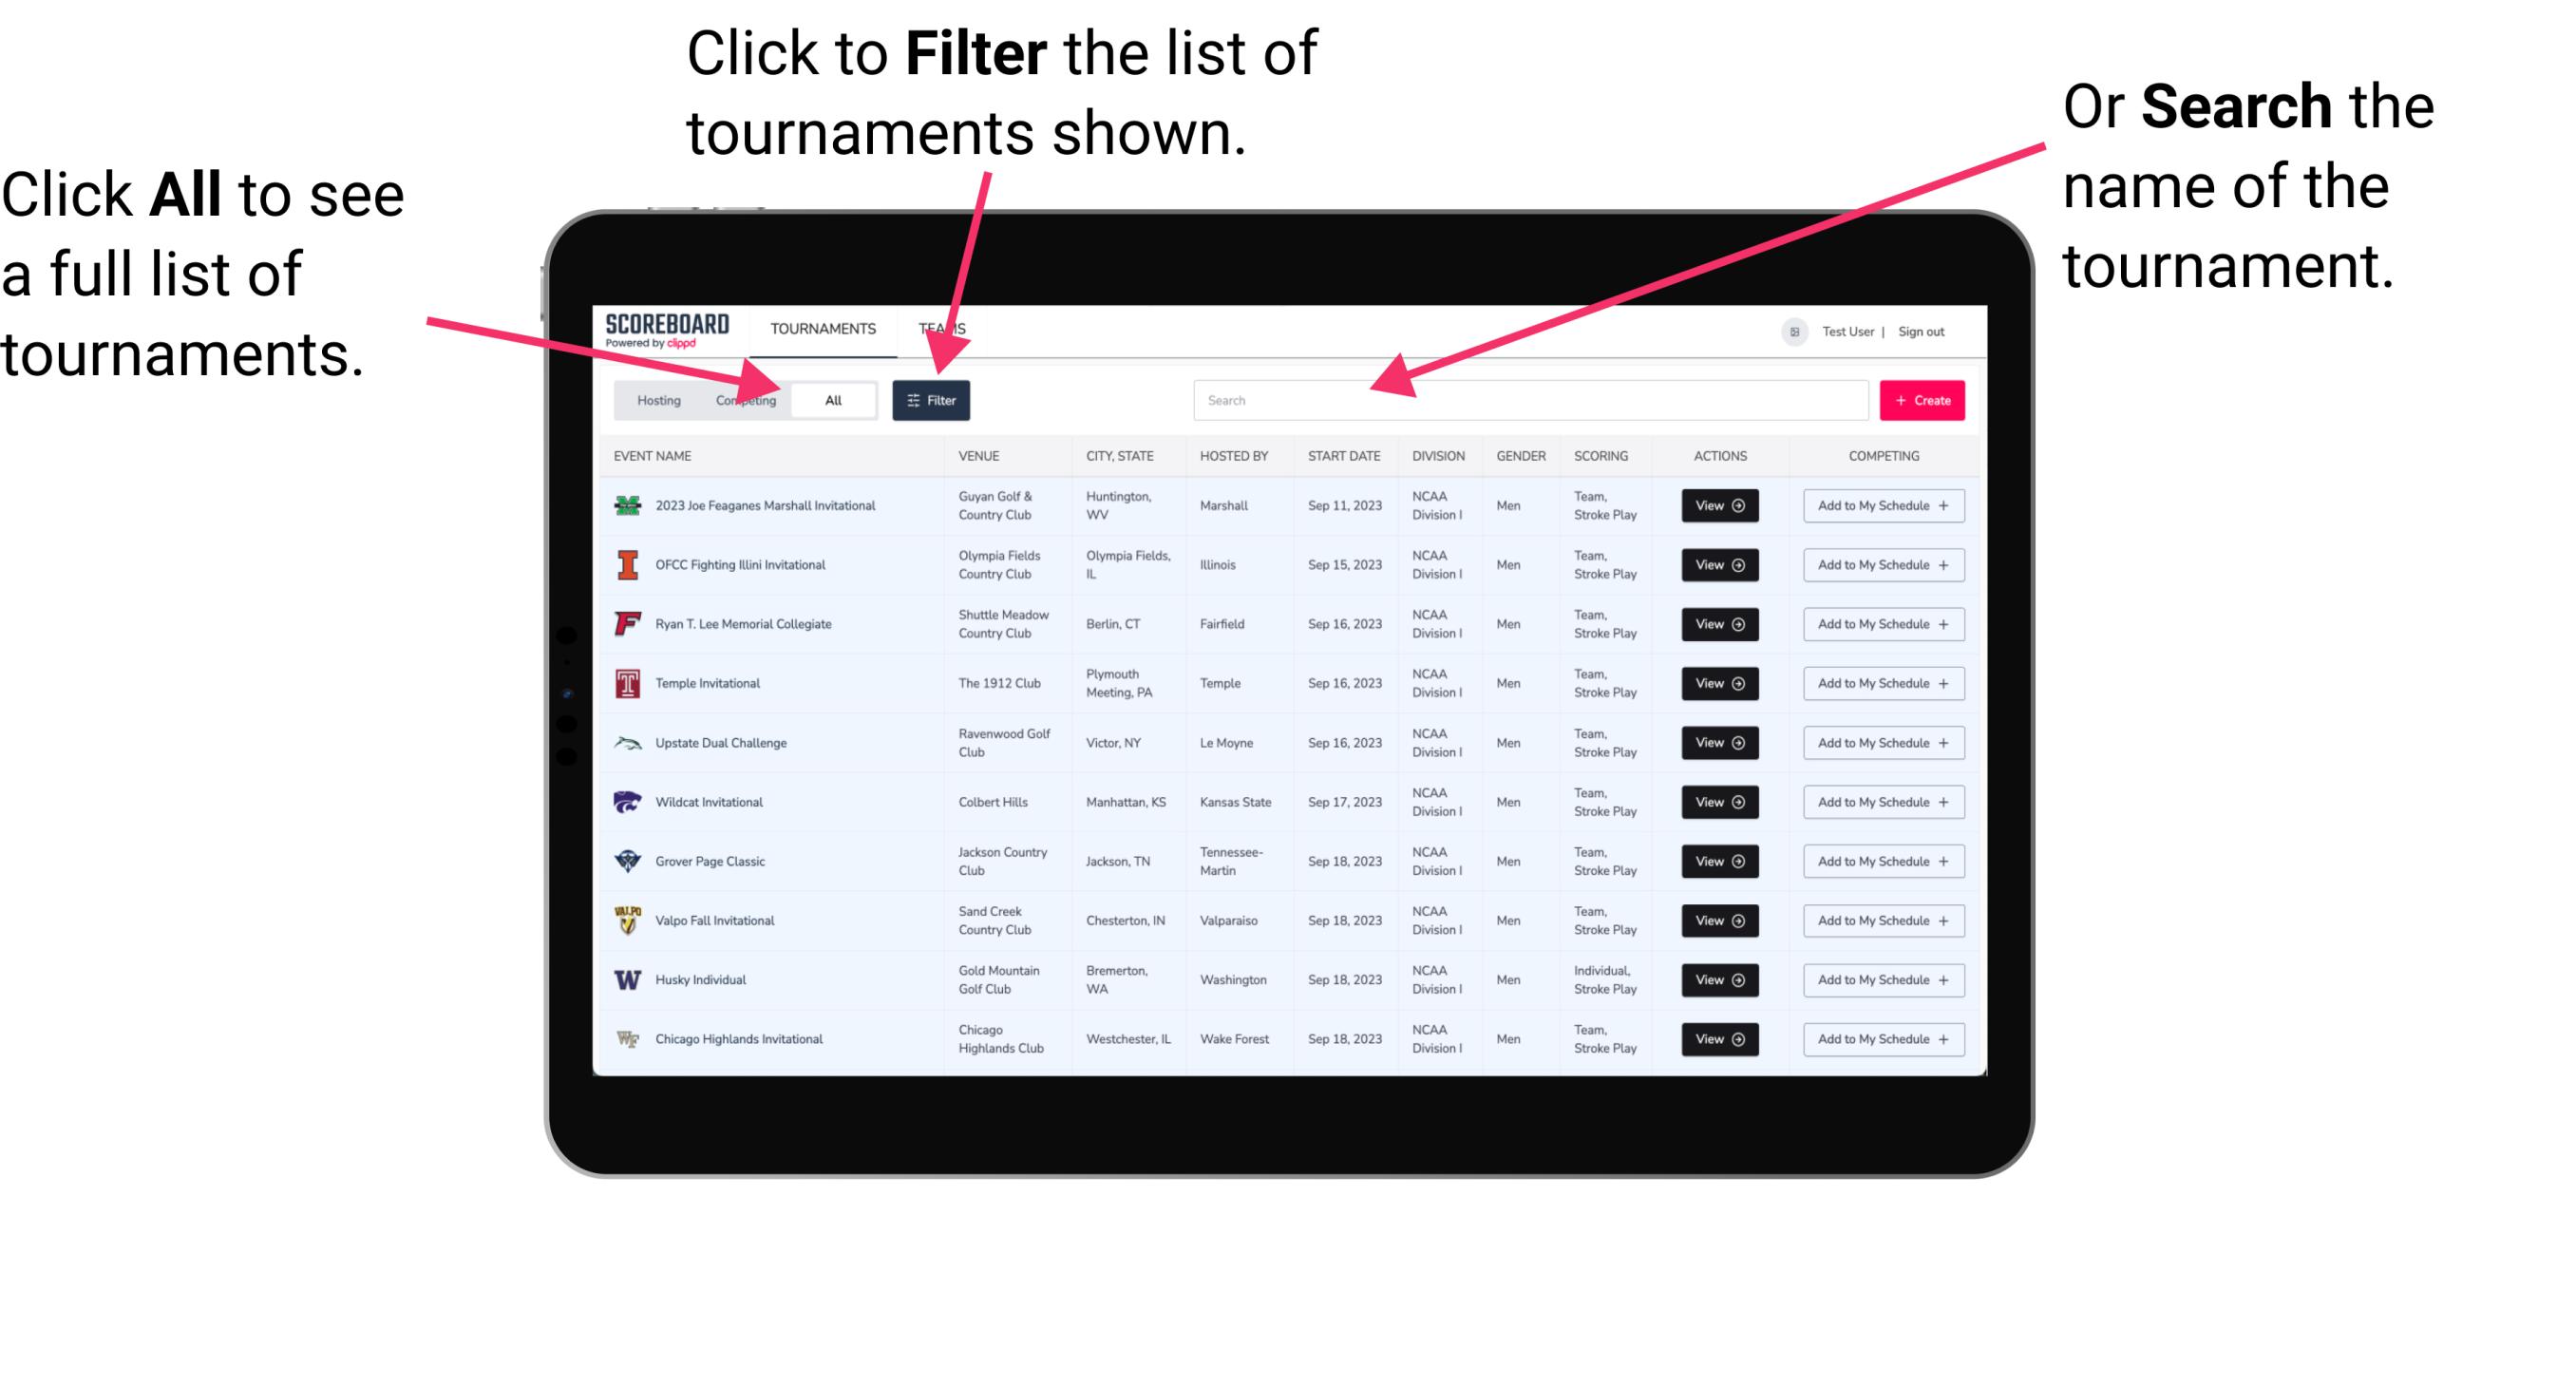Click the Filter button to filter tournaments
Viewport: 2576px width, 1386px height.
point(932,399)
